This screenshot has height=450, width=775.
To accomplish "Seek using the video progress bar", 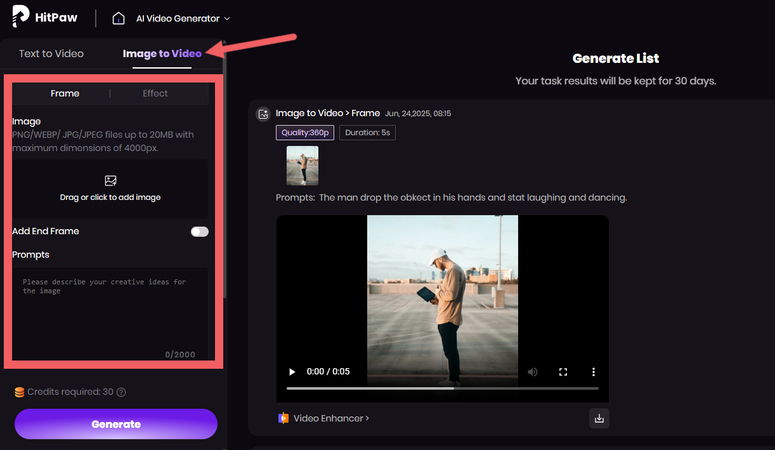I will pyautogui.click(x=442, y=388).
